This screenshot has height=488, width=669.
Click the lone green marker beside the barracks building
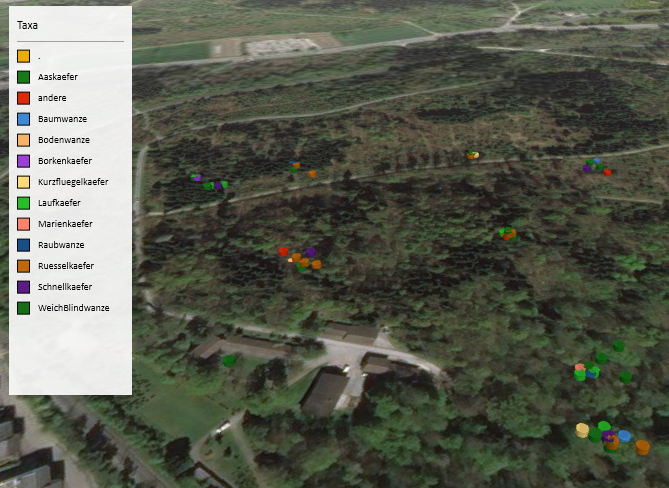(229, 361)
